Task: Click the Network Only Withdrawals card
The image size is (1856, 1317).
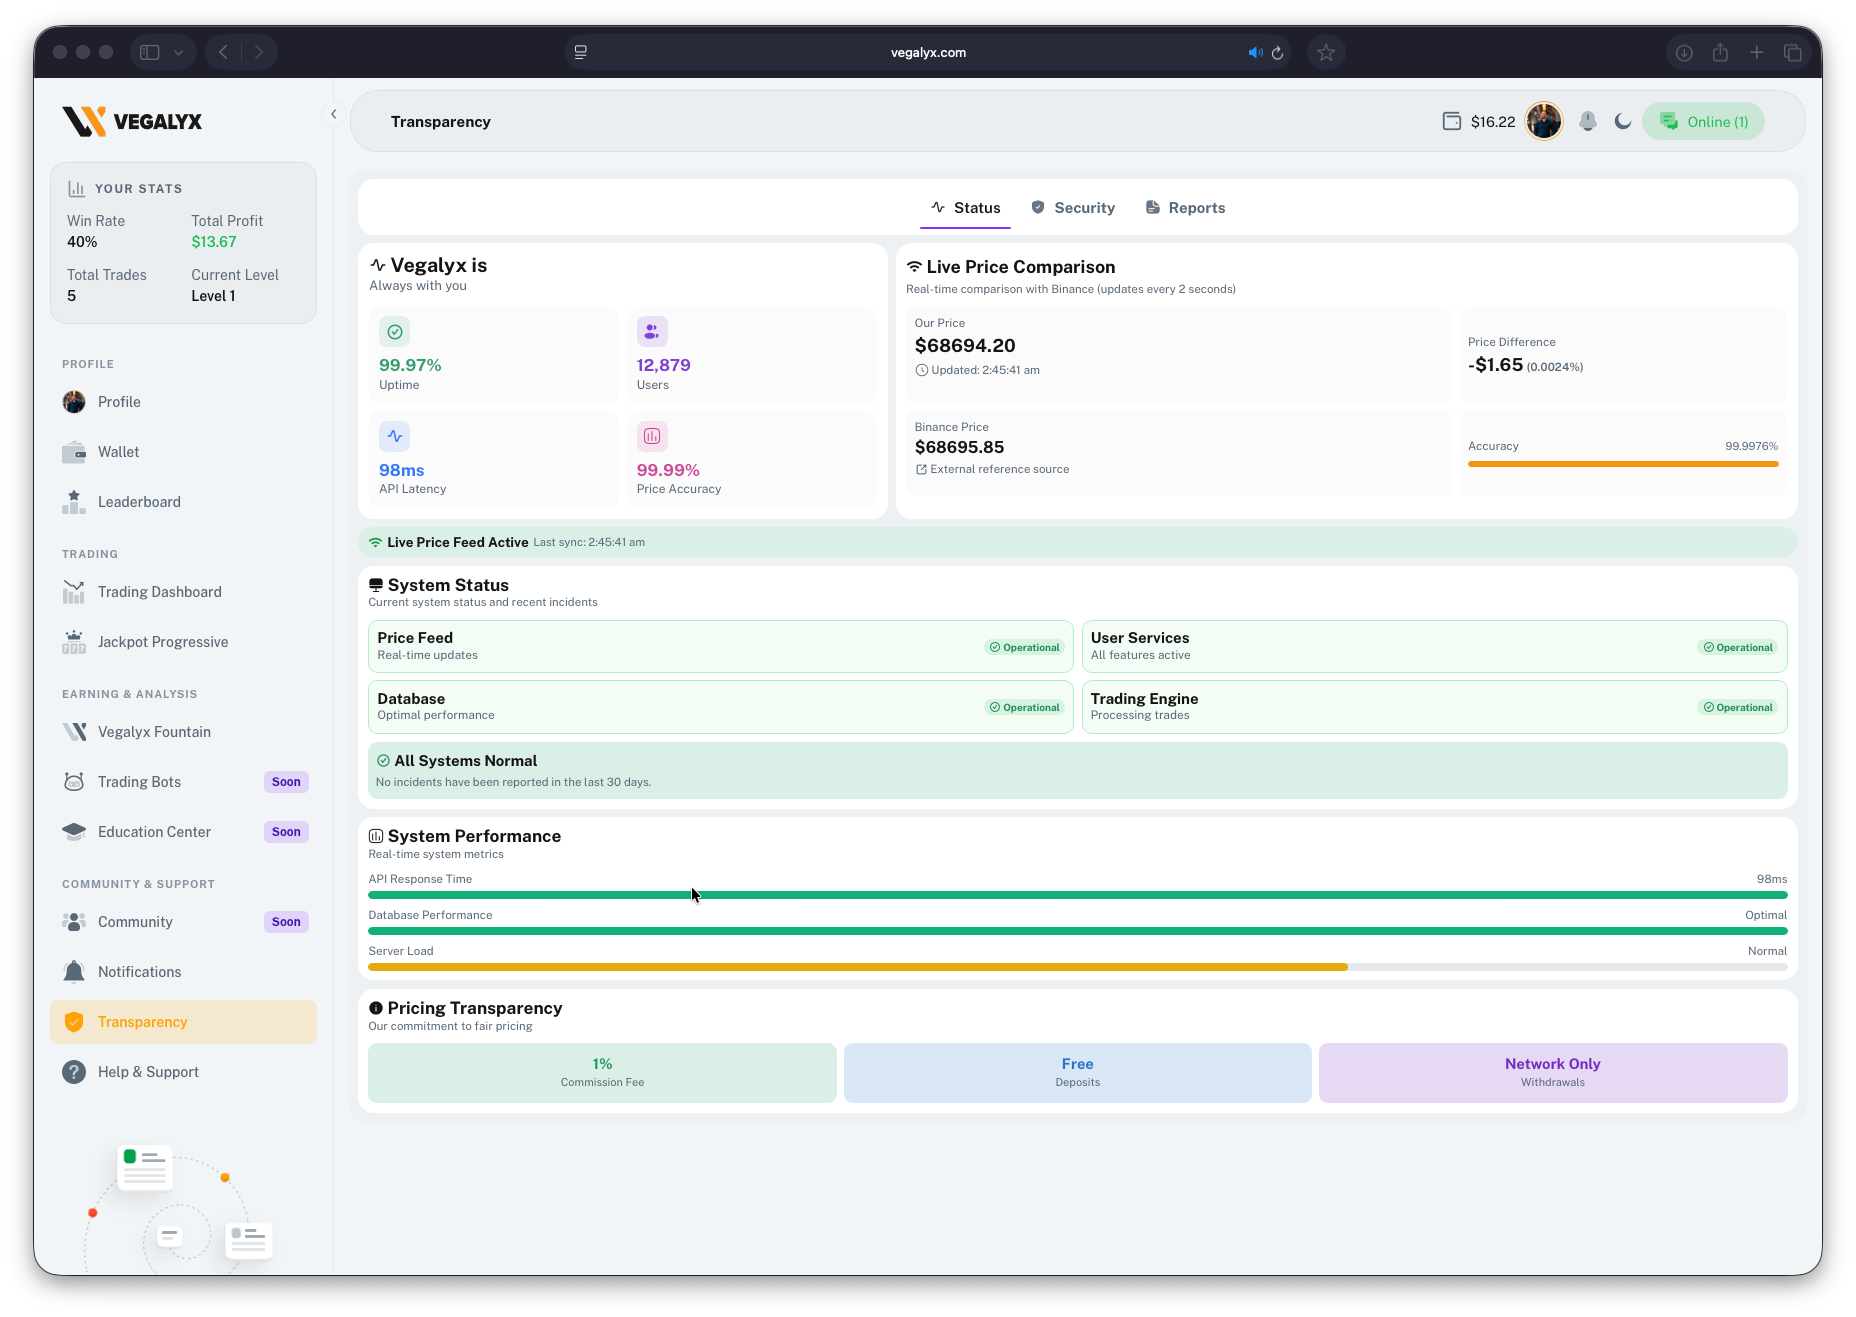Action: (1553, 1073)
